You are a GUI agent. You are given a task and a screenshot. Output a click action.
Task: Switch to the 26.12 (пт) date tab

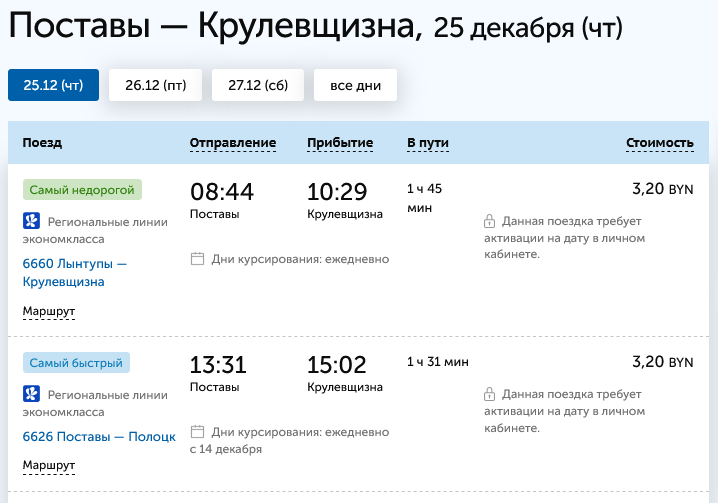(155, 85)
